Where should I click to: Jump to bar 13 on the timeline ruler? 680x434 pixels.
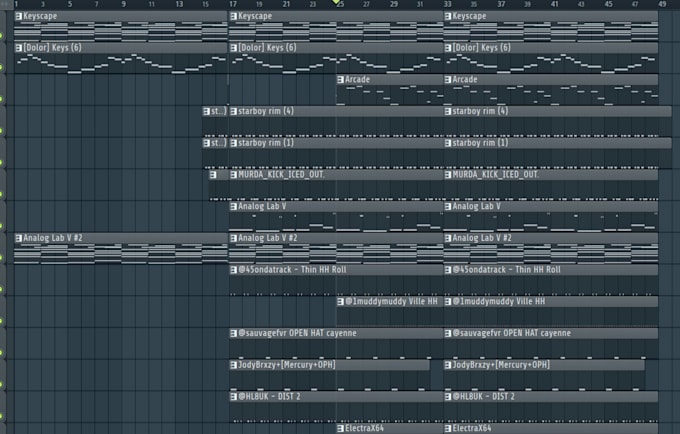click(179, 4)
